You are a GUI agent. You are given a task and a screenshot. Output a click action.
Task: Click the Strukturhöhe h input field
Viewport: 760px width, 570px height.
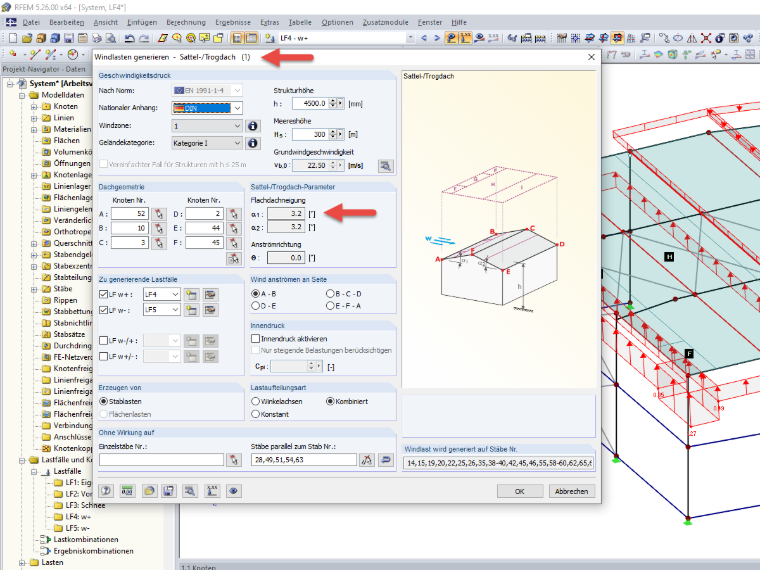click(x=310, y=103)
